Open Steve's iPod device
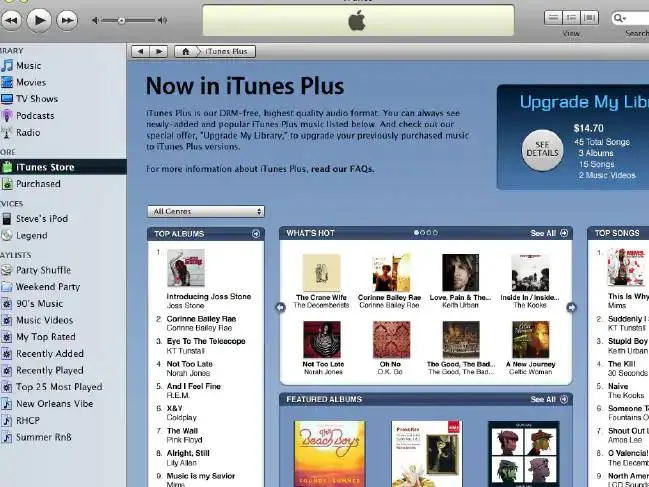The image size is (649, 487). coord(41,219)
